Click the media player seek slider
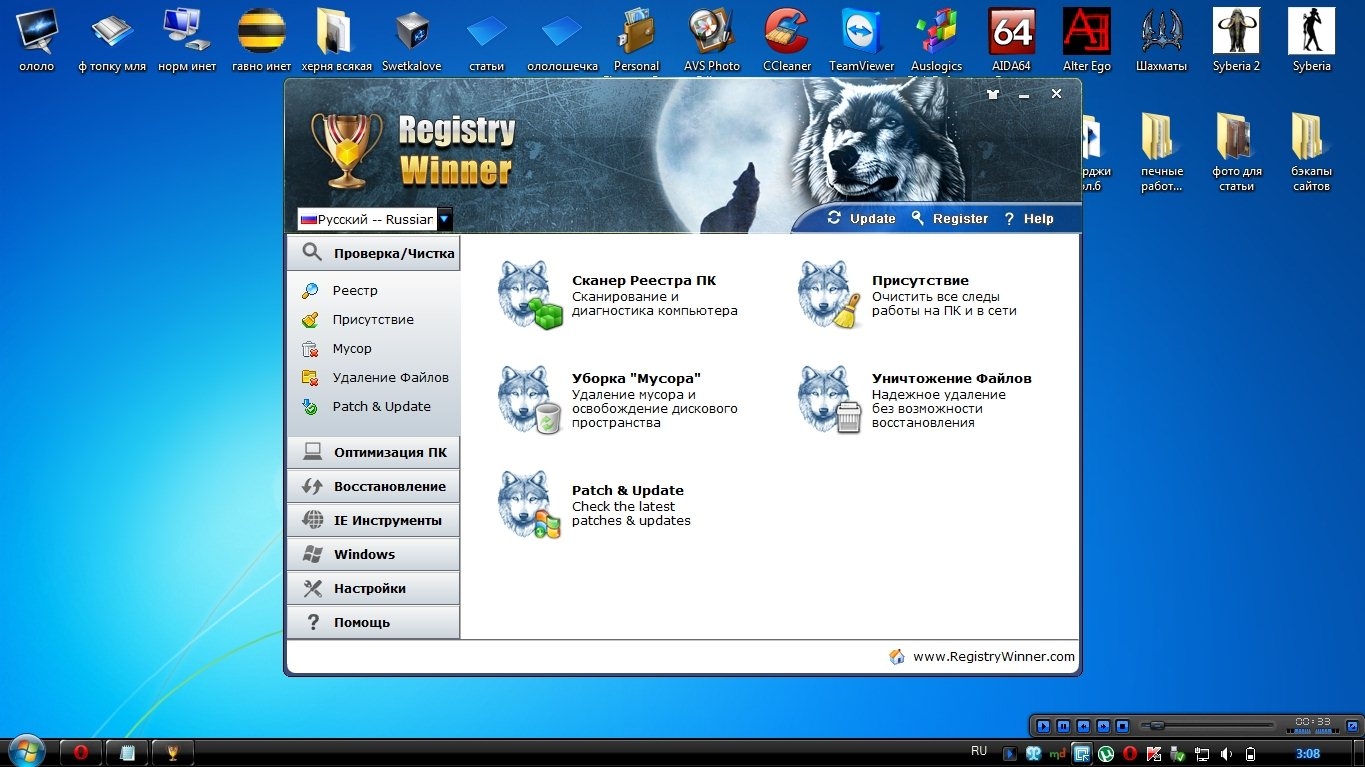 coord(1212,725)
